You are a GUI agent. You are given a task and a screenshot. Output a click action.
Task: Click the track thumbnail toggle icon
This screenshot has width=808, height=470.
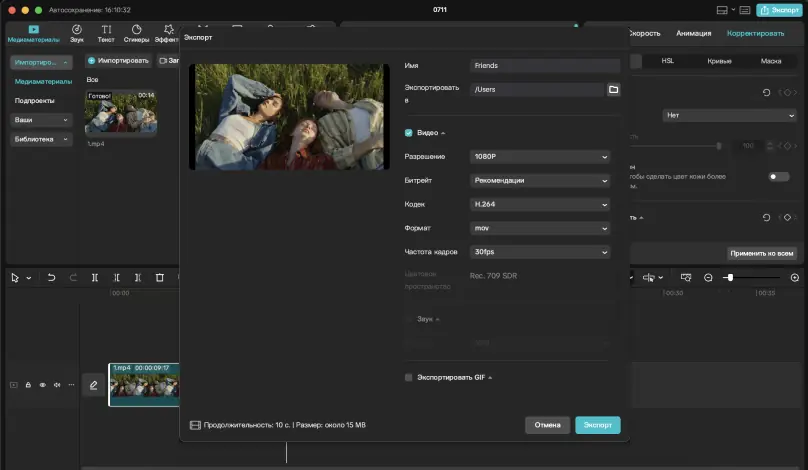(14, 385)
